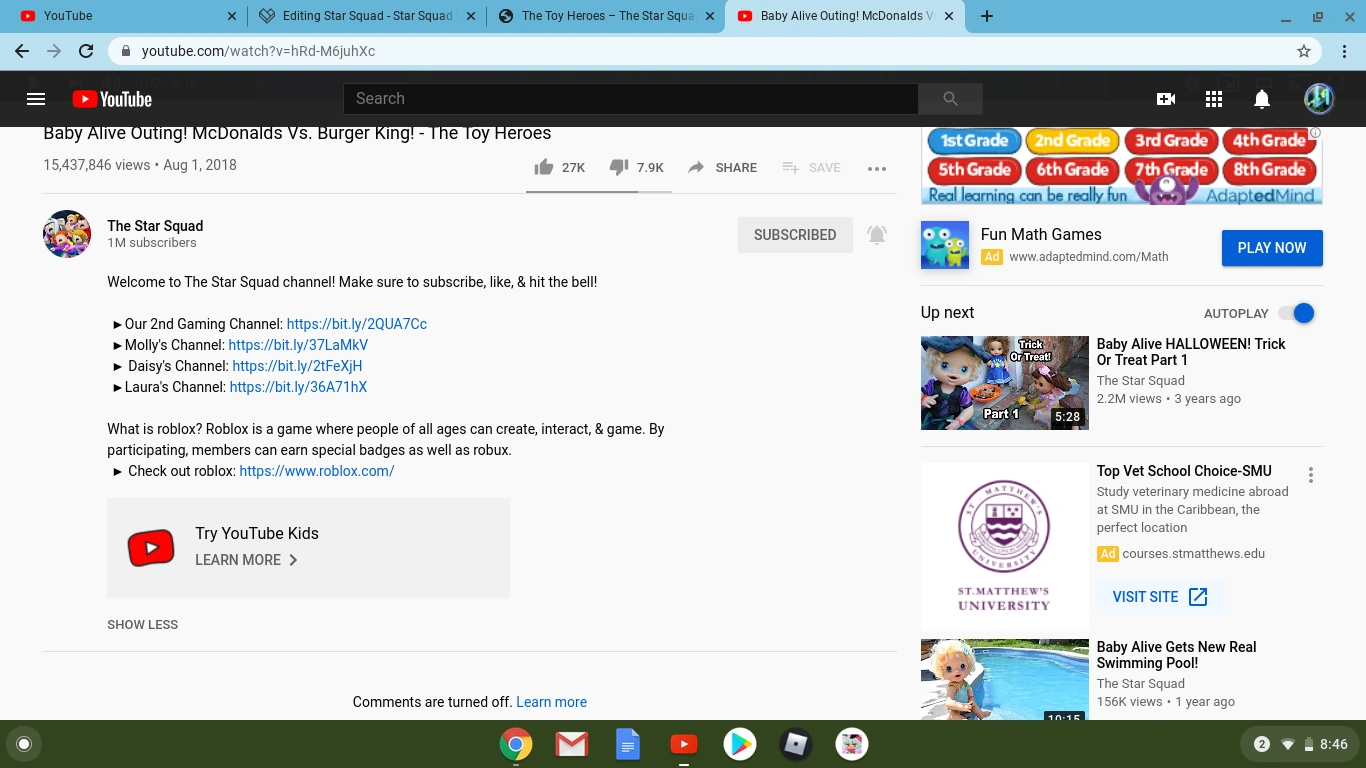Open Laura's Channel bit.ly link
This screenshot has height=768, width=1366.
pyautogui.click(x=298, y=387)
